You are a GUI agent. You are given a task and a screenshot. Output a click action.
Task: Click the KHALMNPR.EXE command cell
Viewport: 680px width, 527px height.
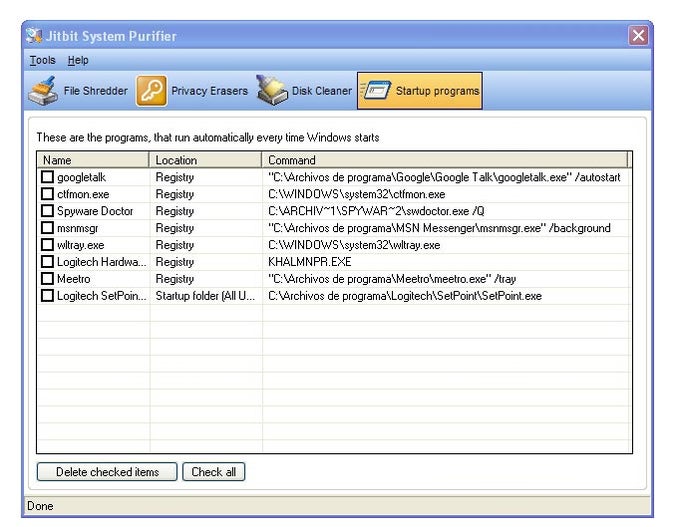click(x=310, y=262)
